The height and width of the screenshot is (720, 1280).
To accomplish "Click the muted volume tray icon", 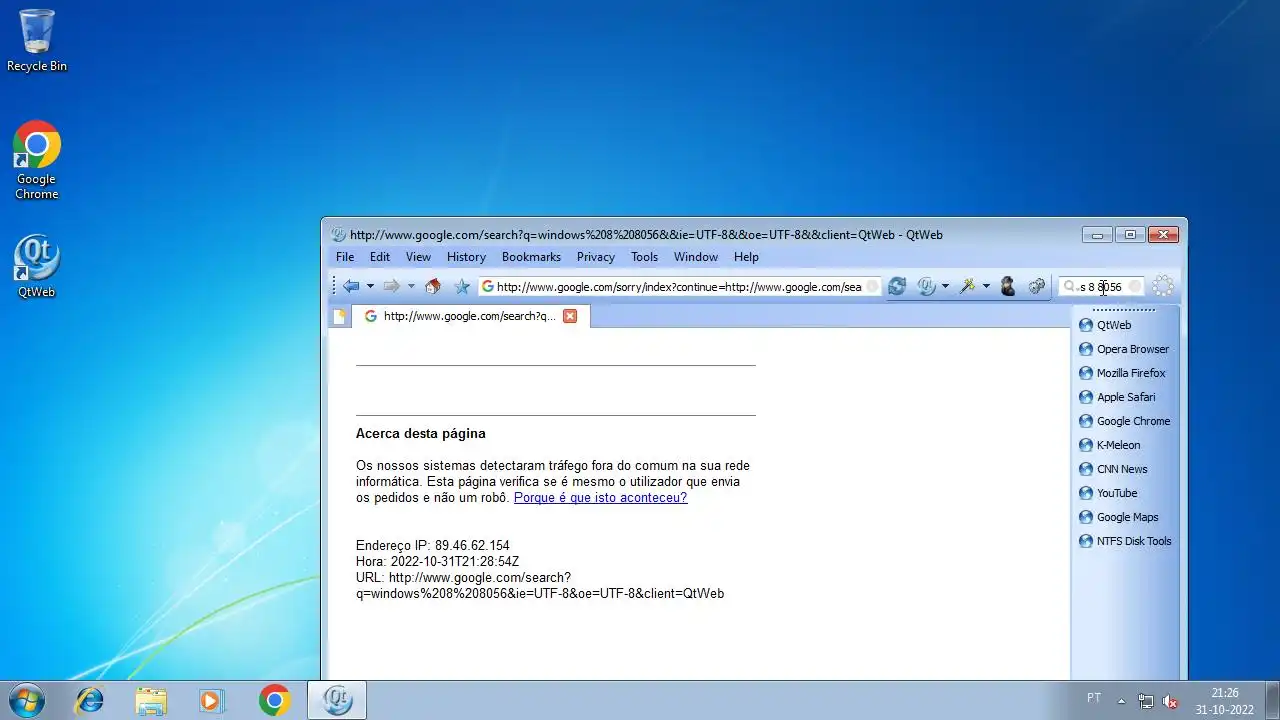I will coord(1170,701).
